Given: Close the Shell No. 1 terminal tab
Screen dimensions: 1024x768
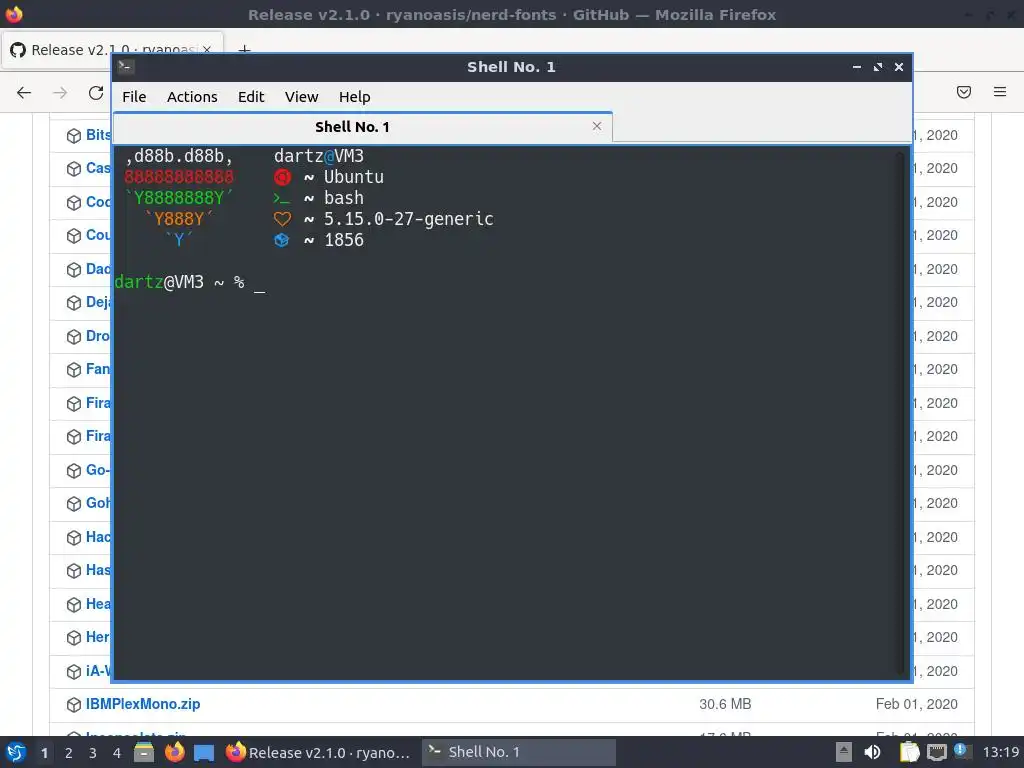Looking at the screenshot, I should tap(596, 126).
